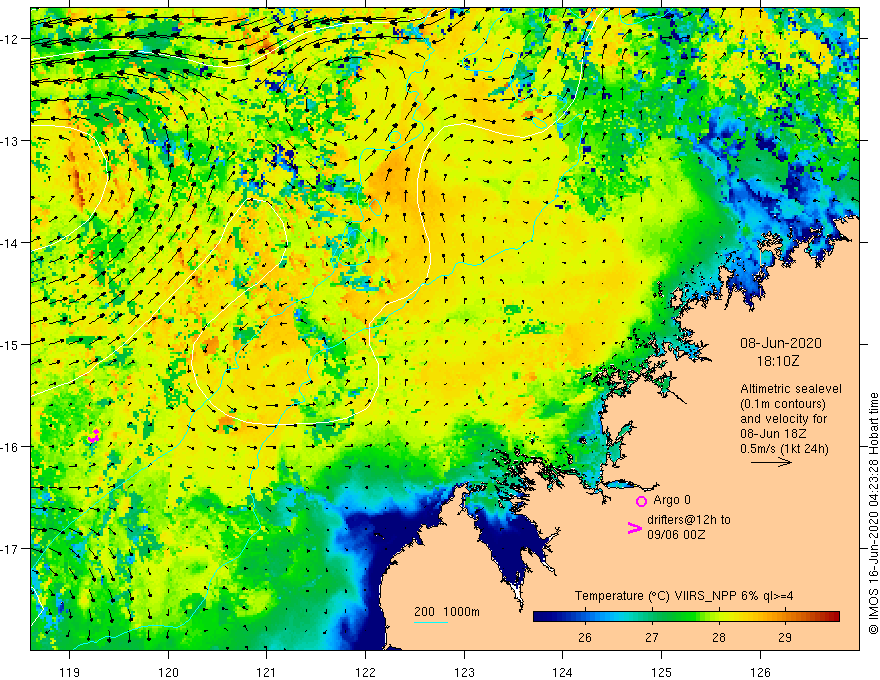Click the velocity scale reference arrow
This screenshot has width=880, height=680.
tap(771, 462)
